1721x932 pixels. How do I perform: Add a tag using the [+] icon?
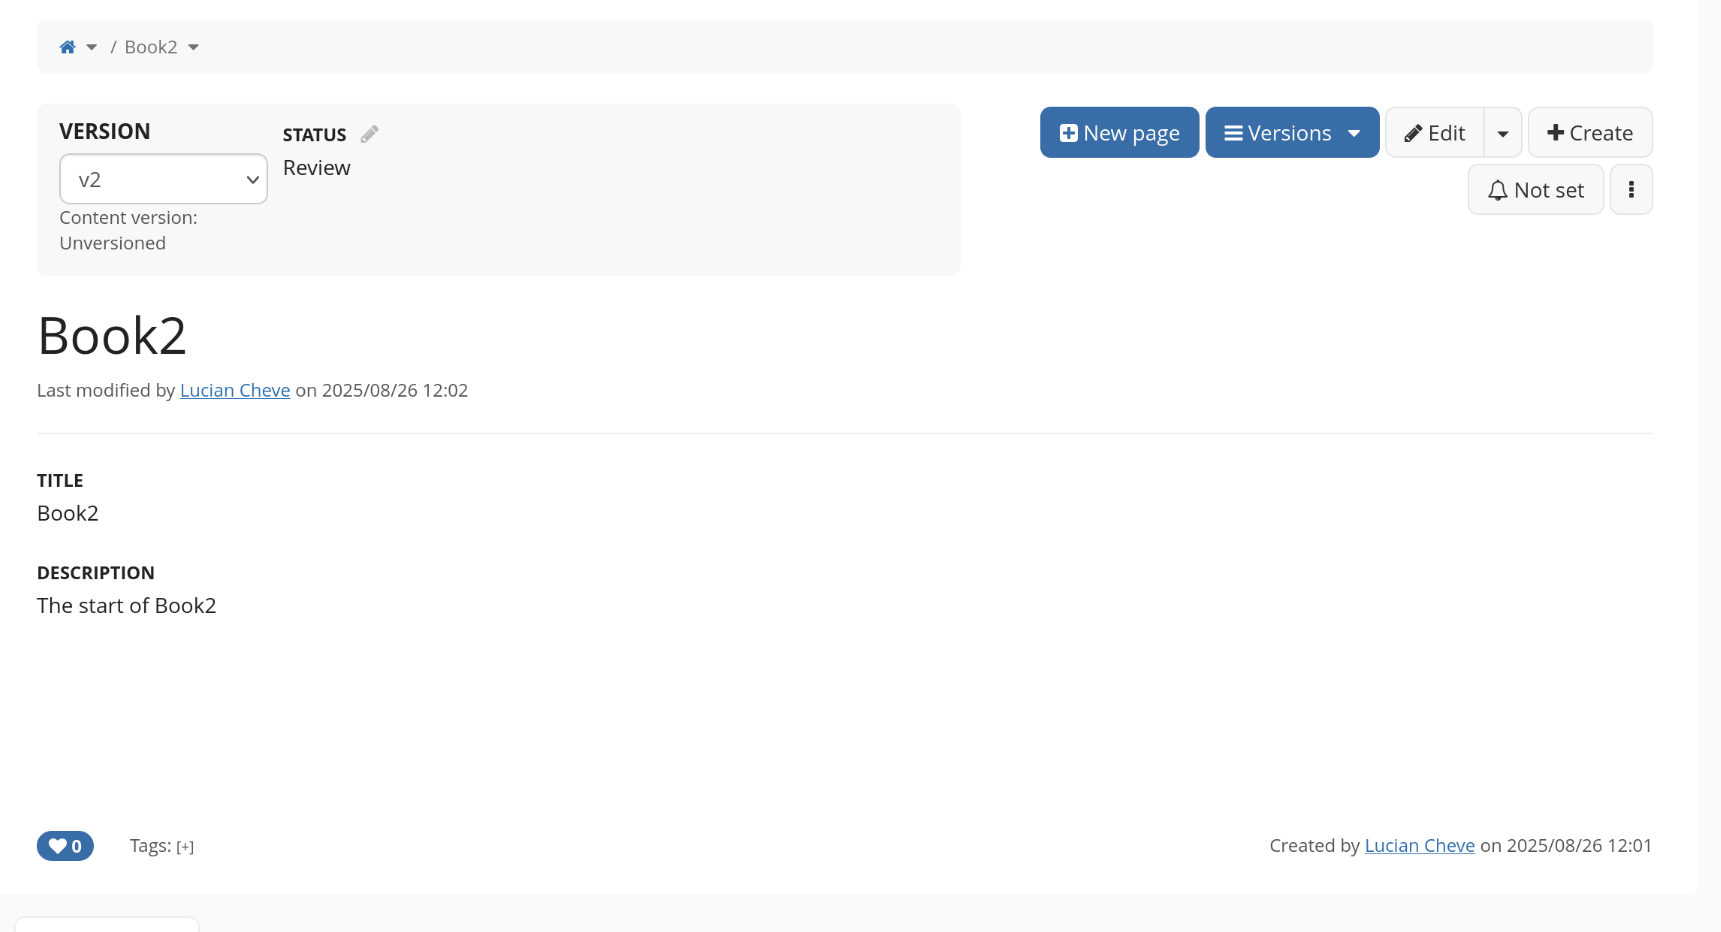click(x=185, y=847)
